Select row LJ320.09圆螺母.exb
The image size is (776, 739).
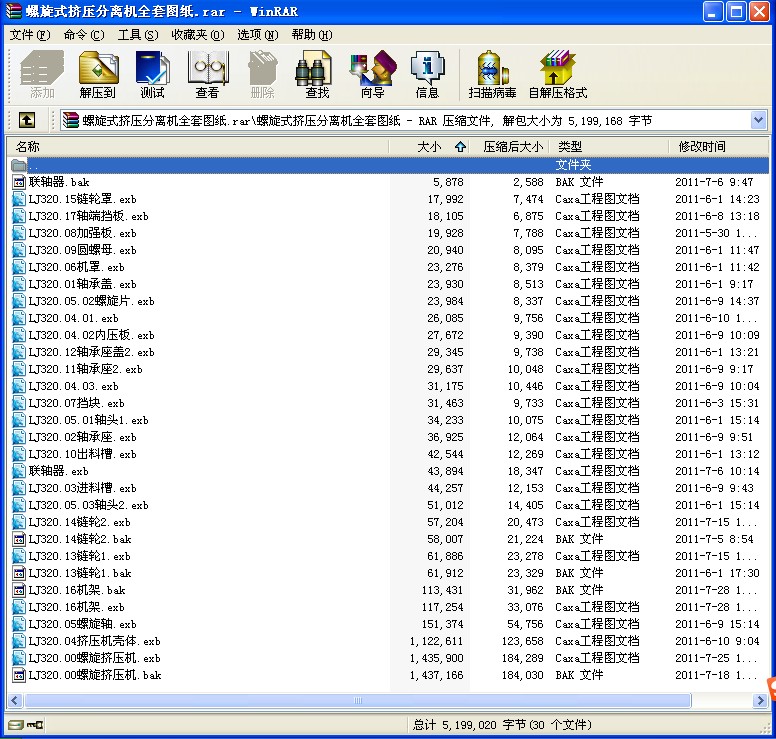390,250
